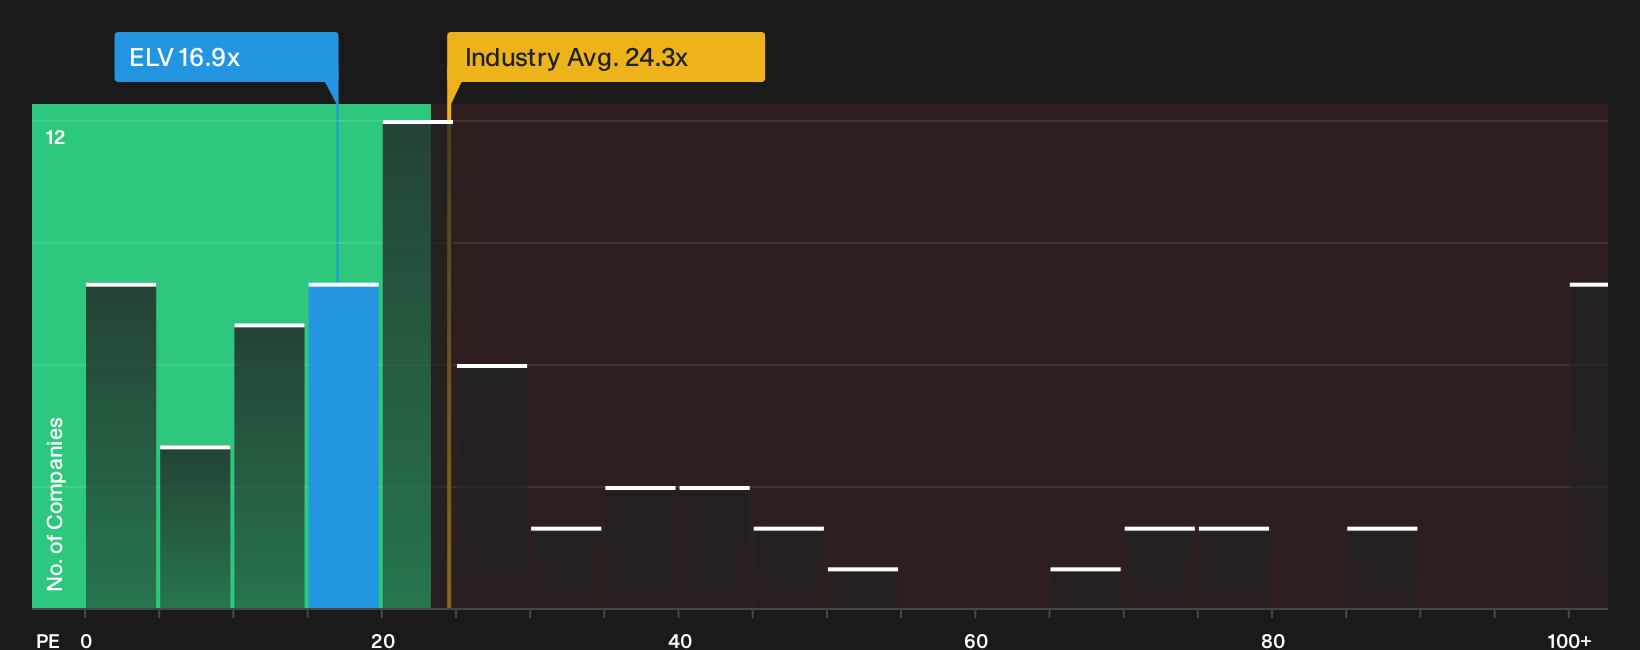Select the 100+ PE bar
The width and height of the screenshot is (1640, 650).
click(1589, 446)
